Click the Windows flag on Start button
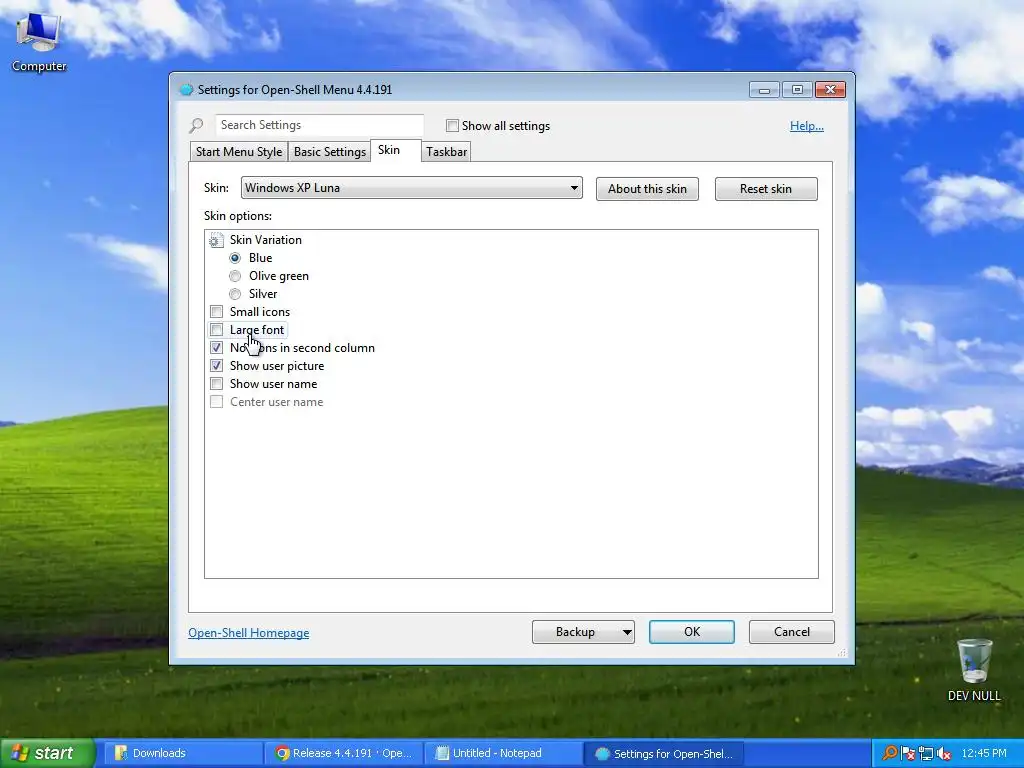 [19, 753]
